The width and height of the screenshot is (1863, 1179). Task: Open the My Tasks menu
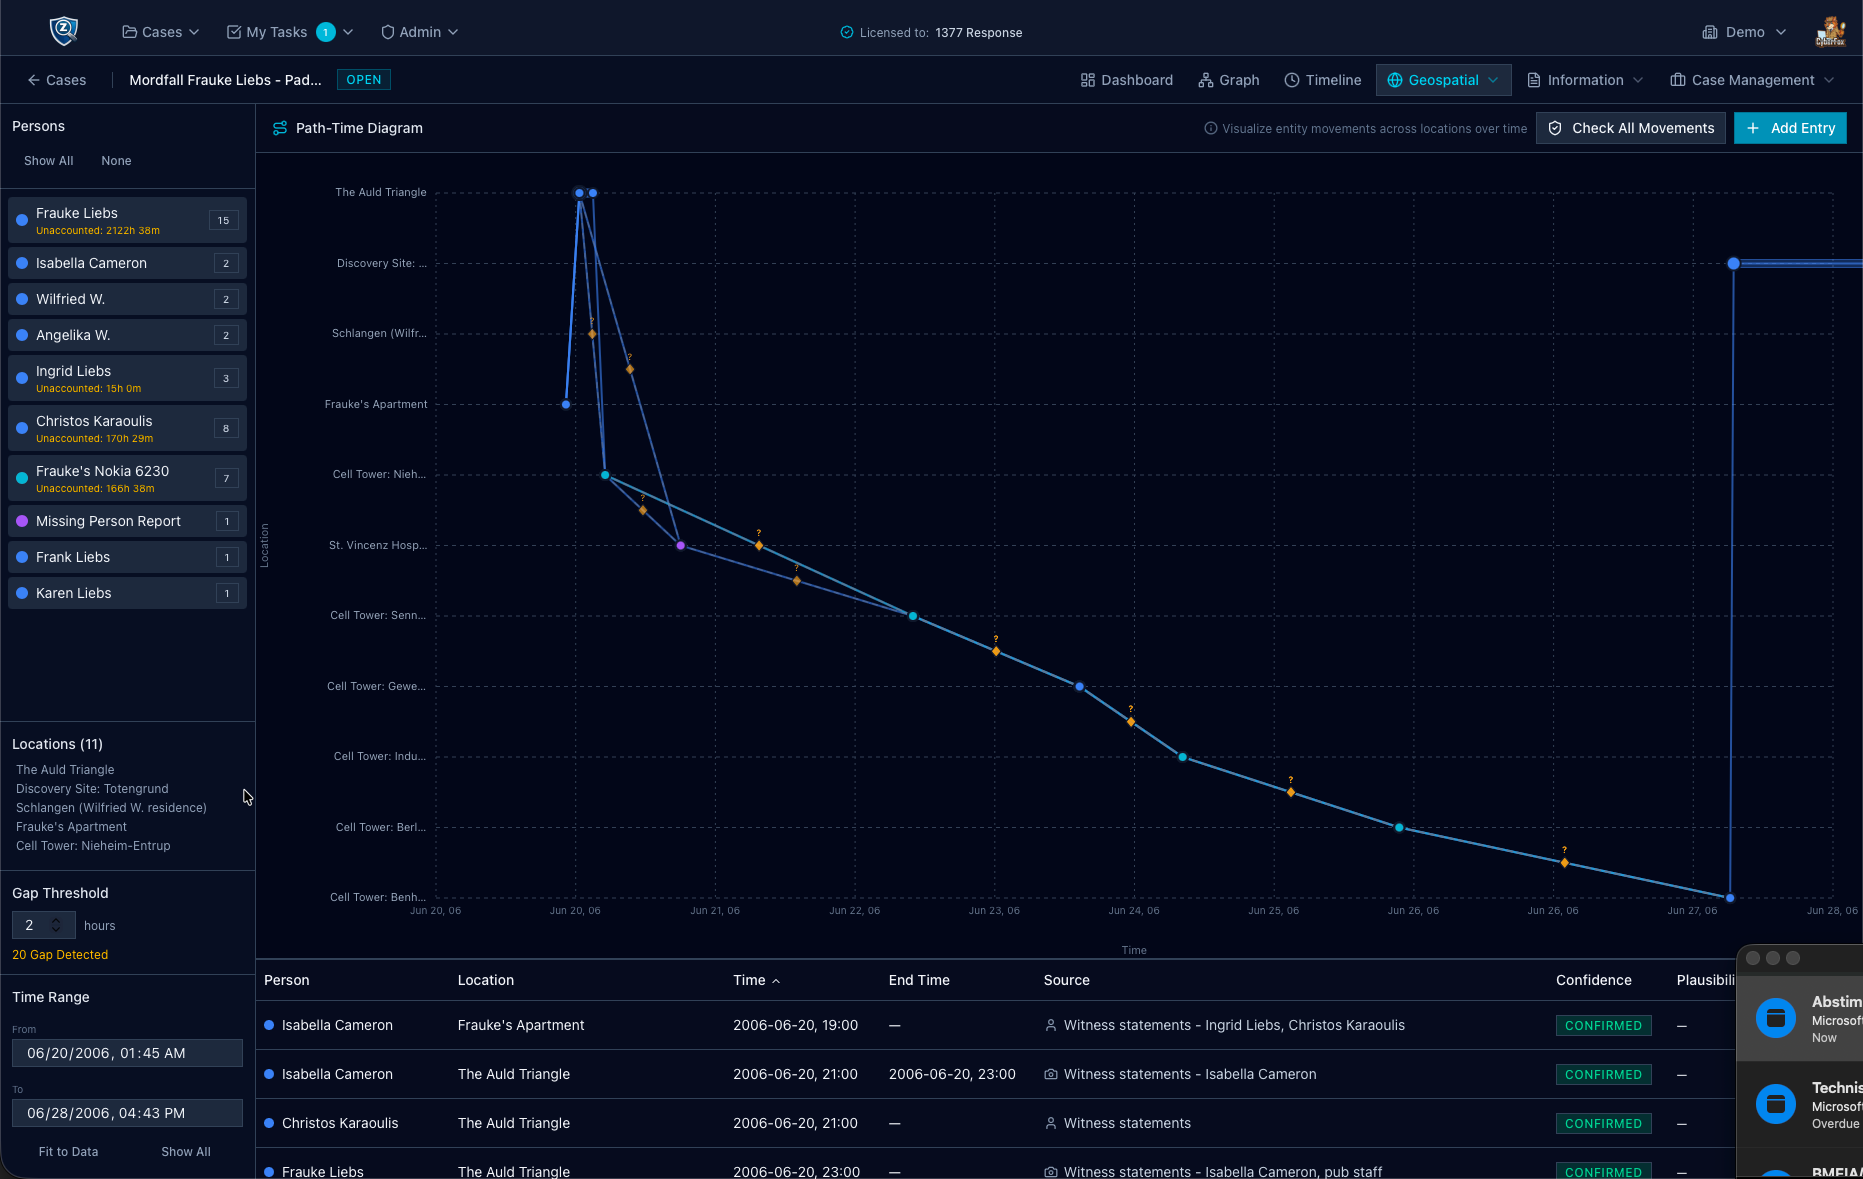coord(290,32)
